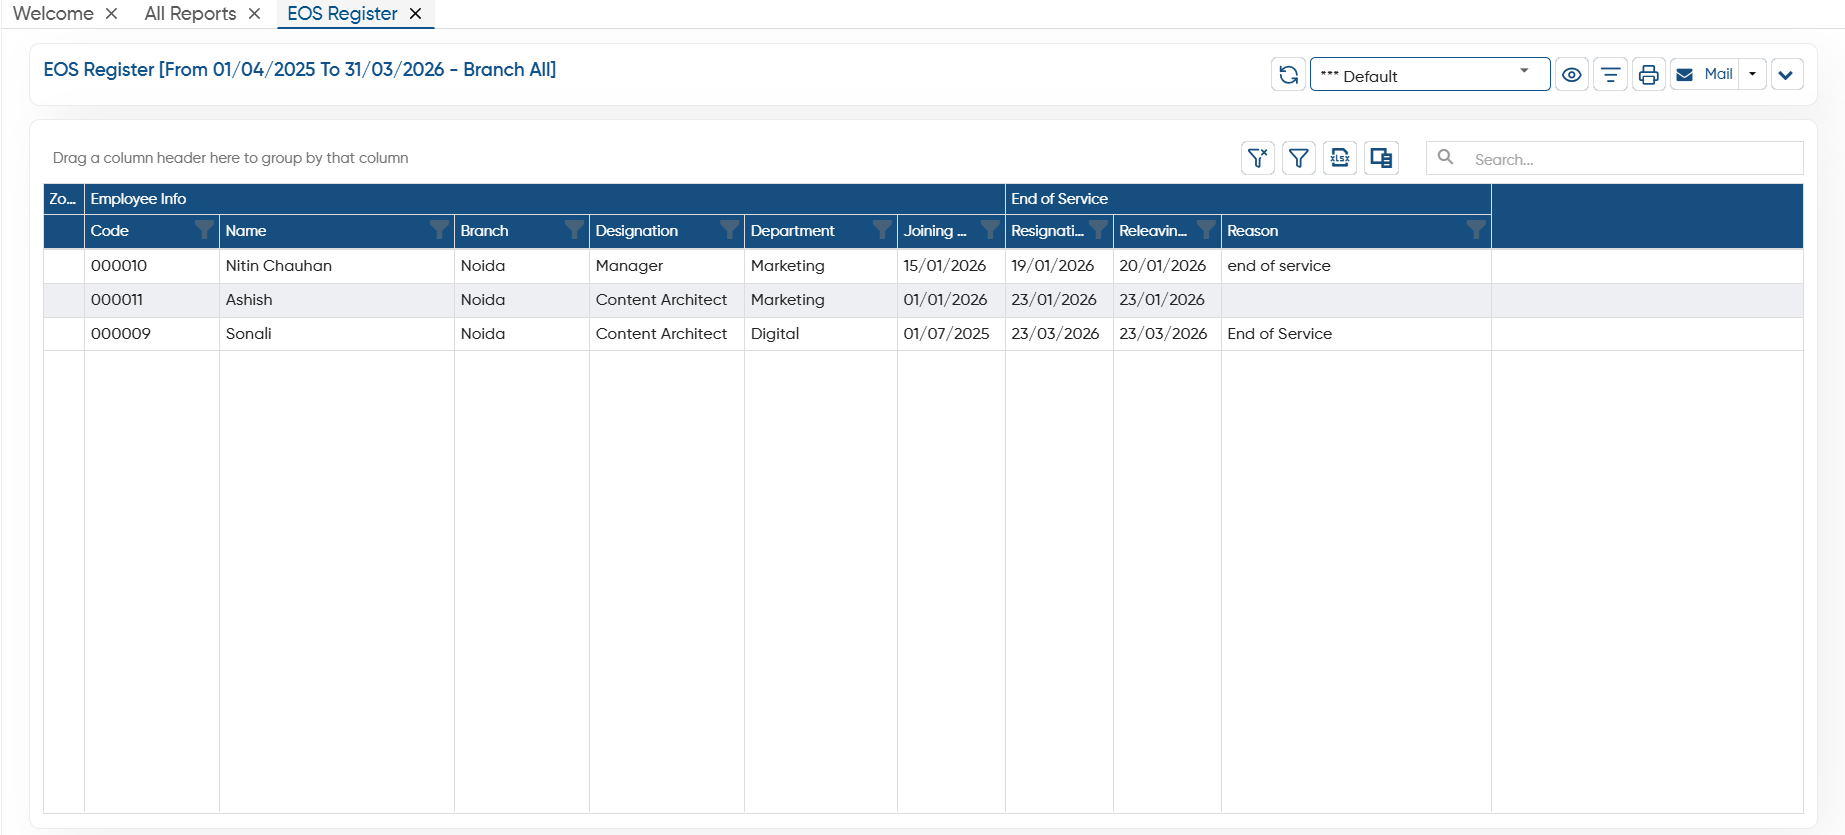This screenshot has height=835, width=1845.
Task: Filter the Joining date column
Action: pos(990,230)
